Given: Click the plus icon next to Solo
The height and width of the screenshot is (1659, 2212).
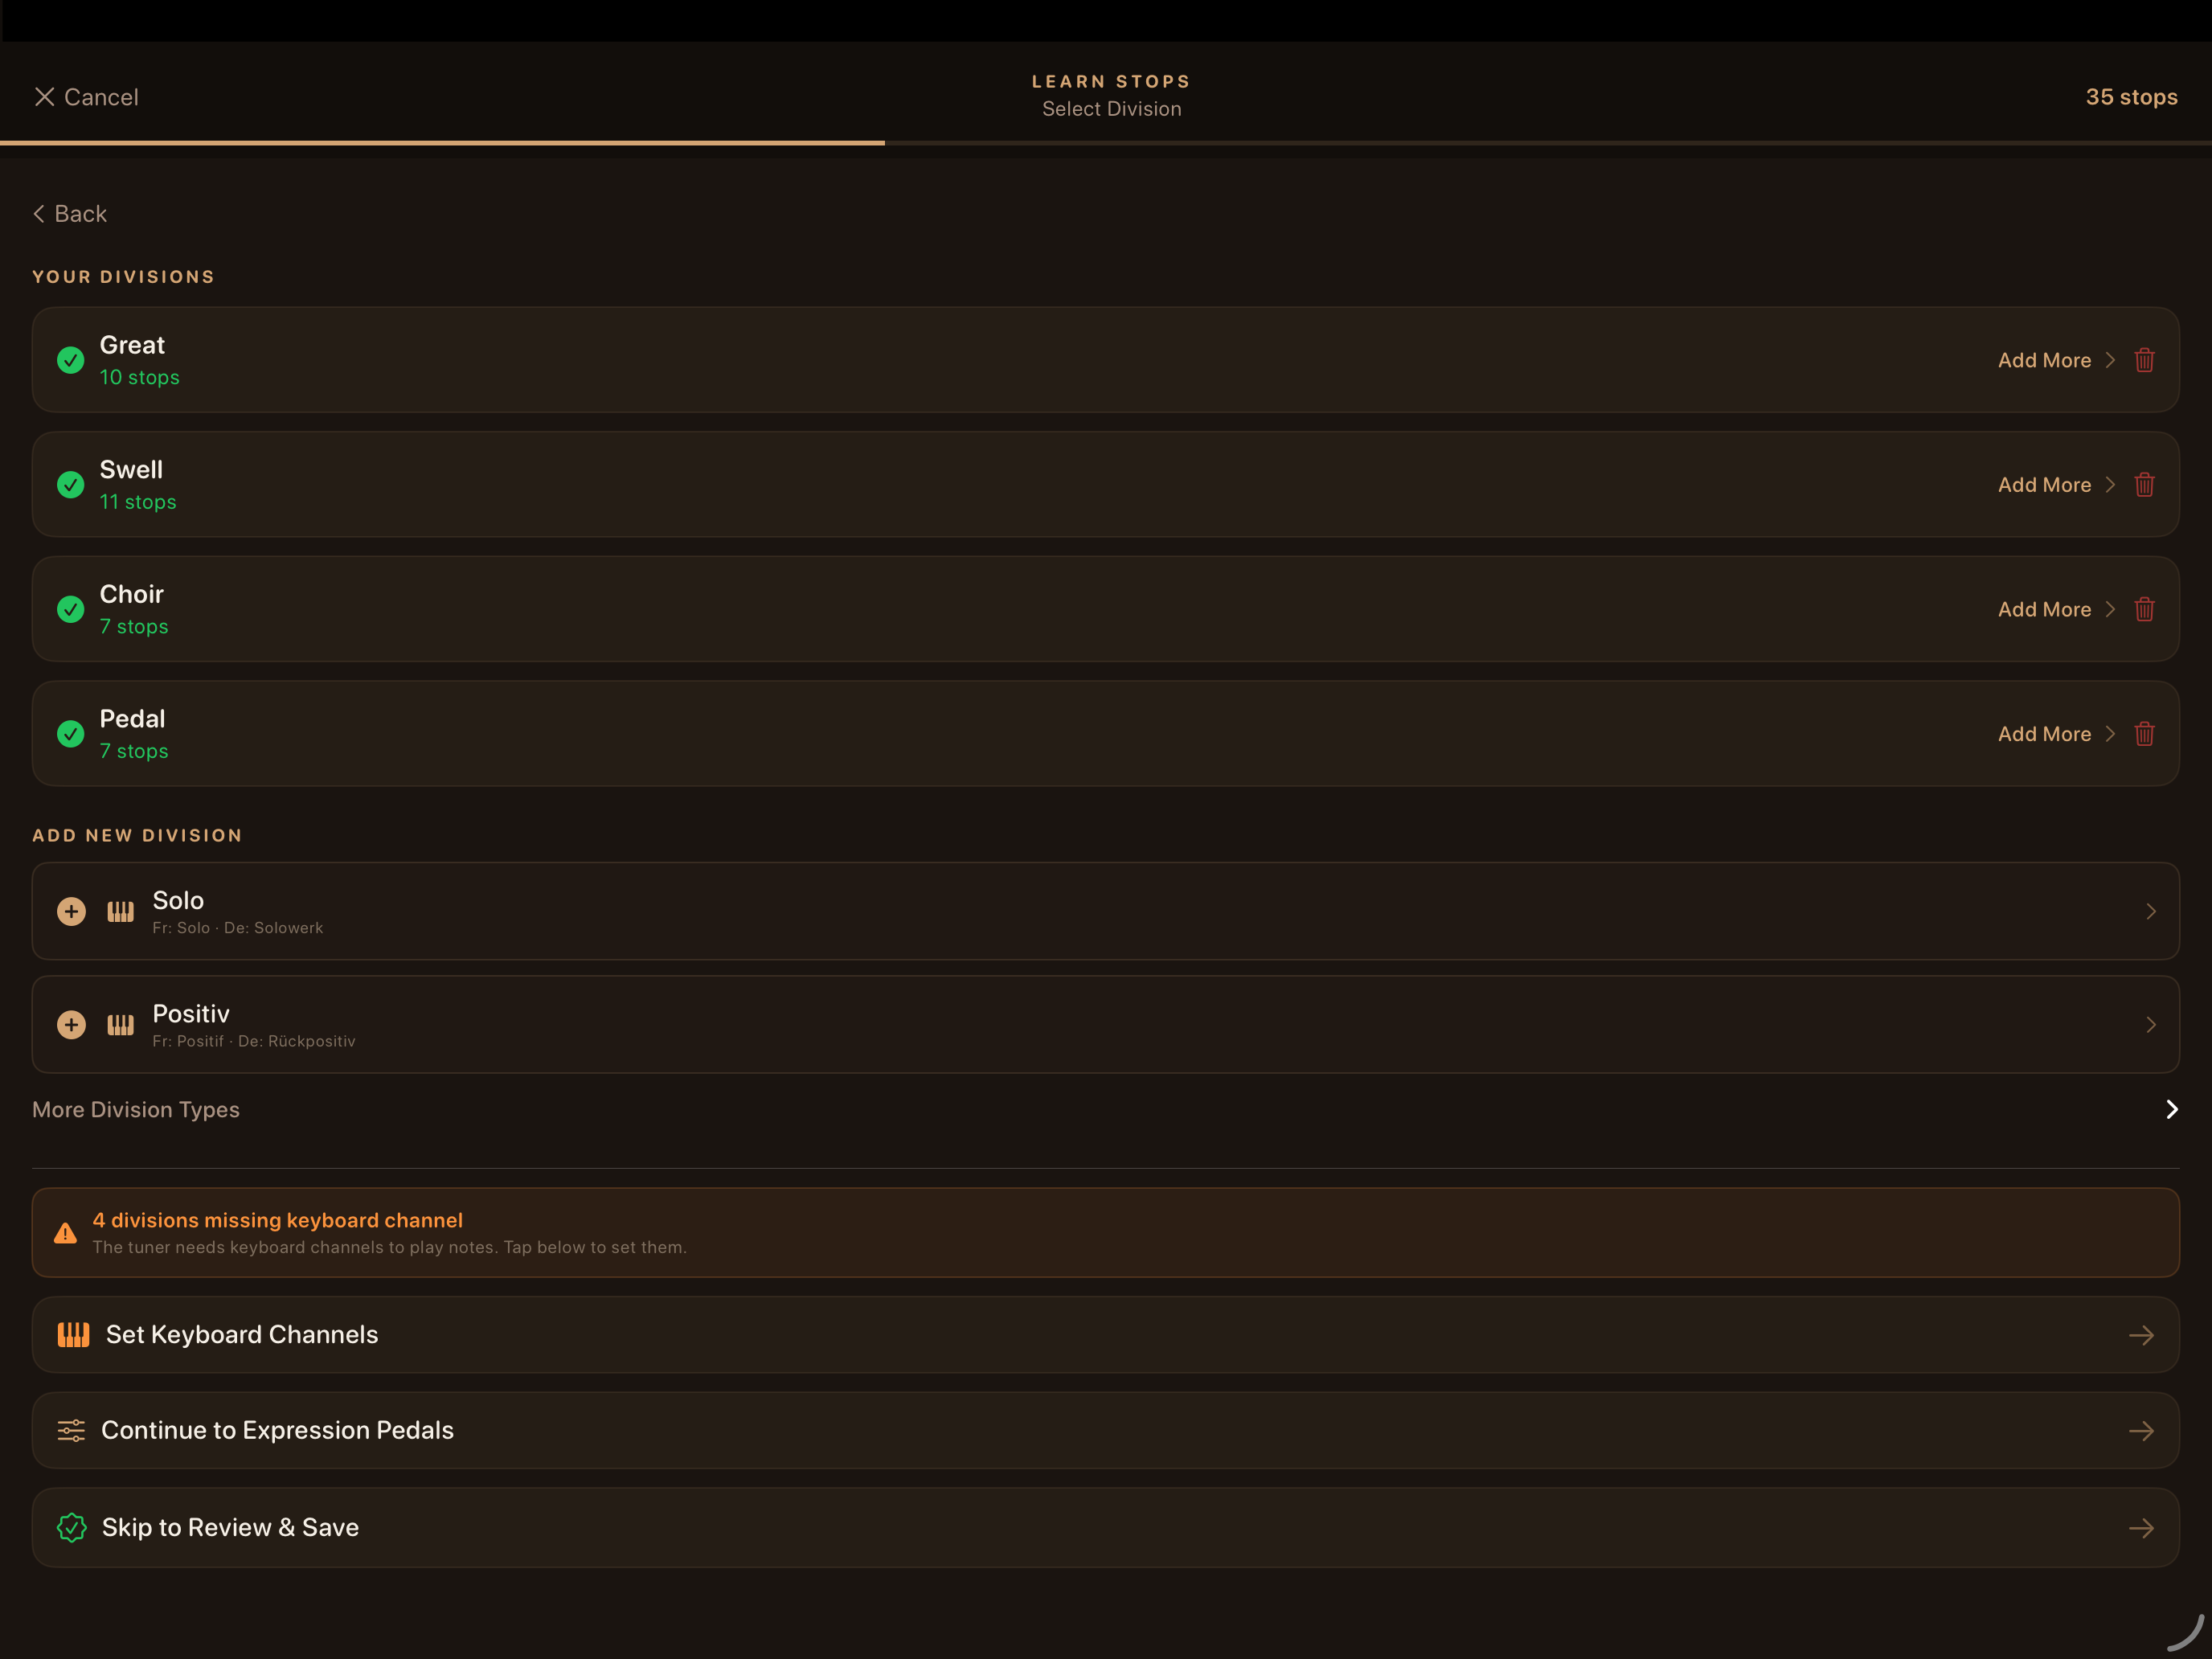Looking at the screenshot, I should [71, 911].
